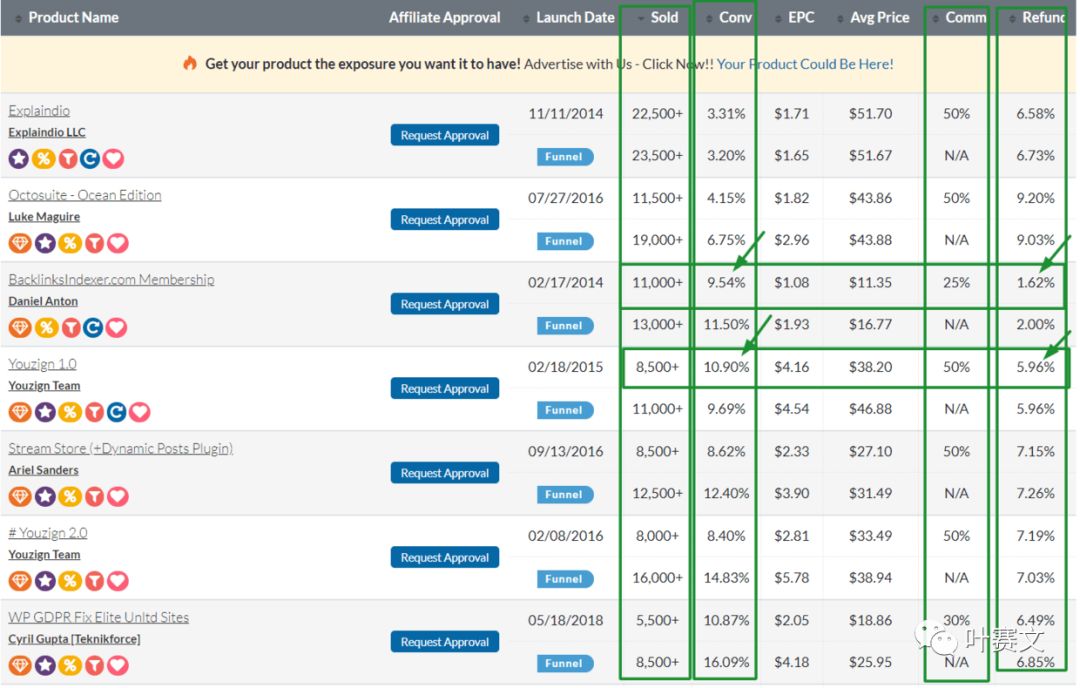
Task: Click the blue C icon under Explaindio
Action: pos(90,159)
